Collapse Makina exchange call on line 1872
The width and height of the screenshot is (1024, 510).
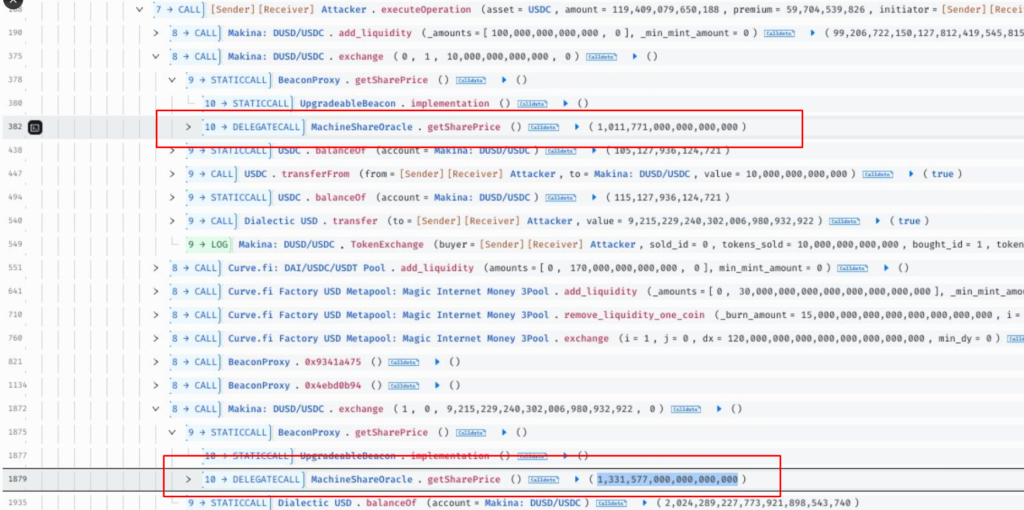point(155,409)
